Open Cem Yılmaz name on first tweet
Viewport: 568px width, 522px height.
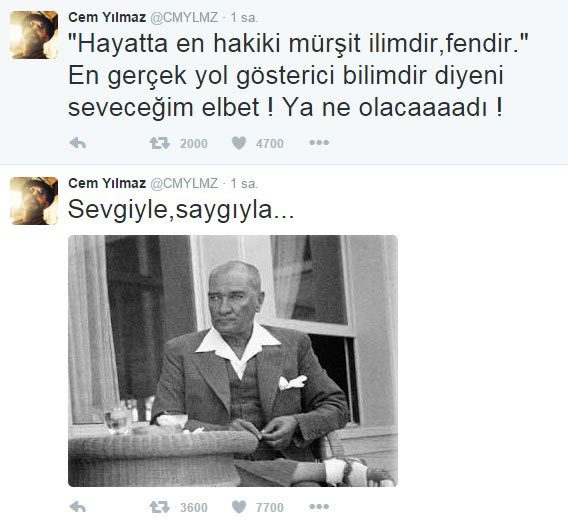coord(107,17)
